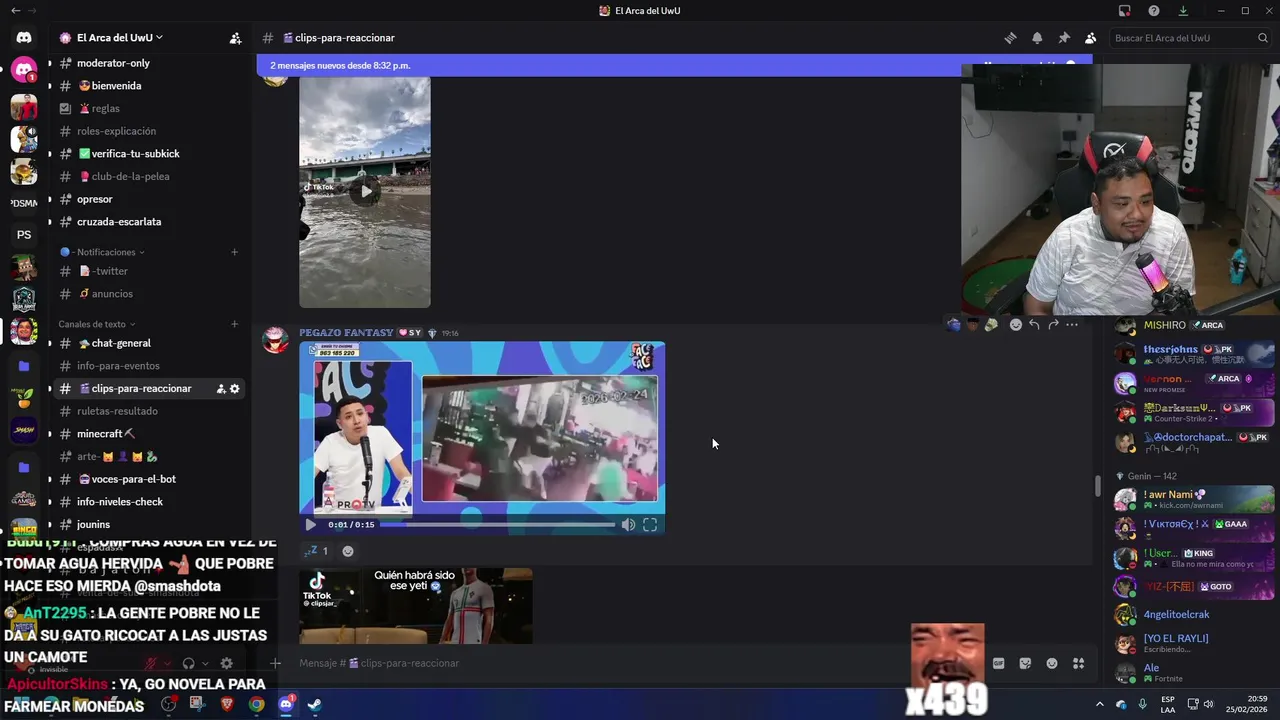Open the apps launcher icon in message bar
This screenshot has width=1280, height=720.
click(x=1078, y=663)
